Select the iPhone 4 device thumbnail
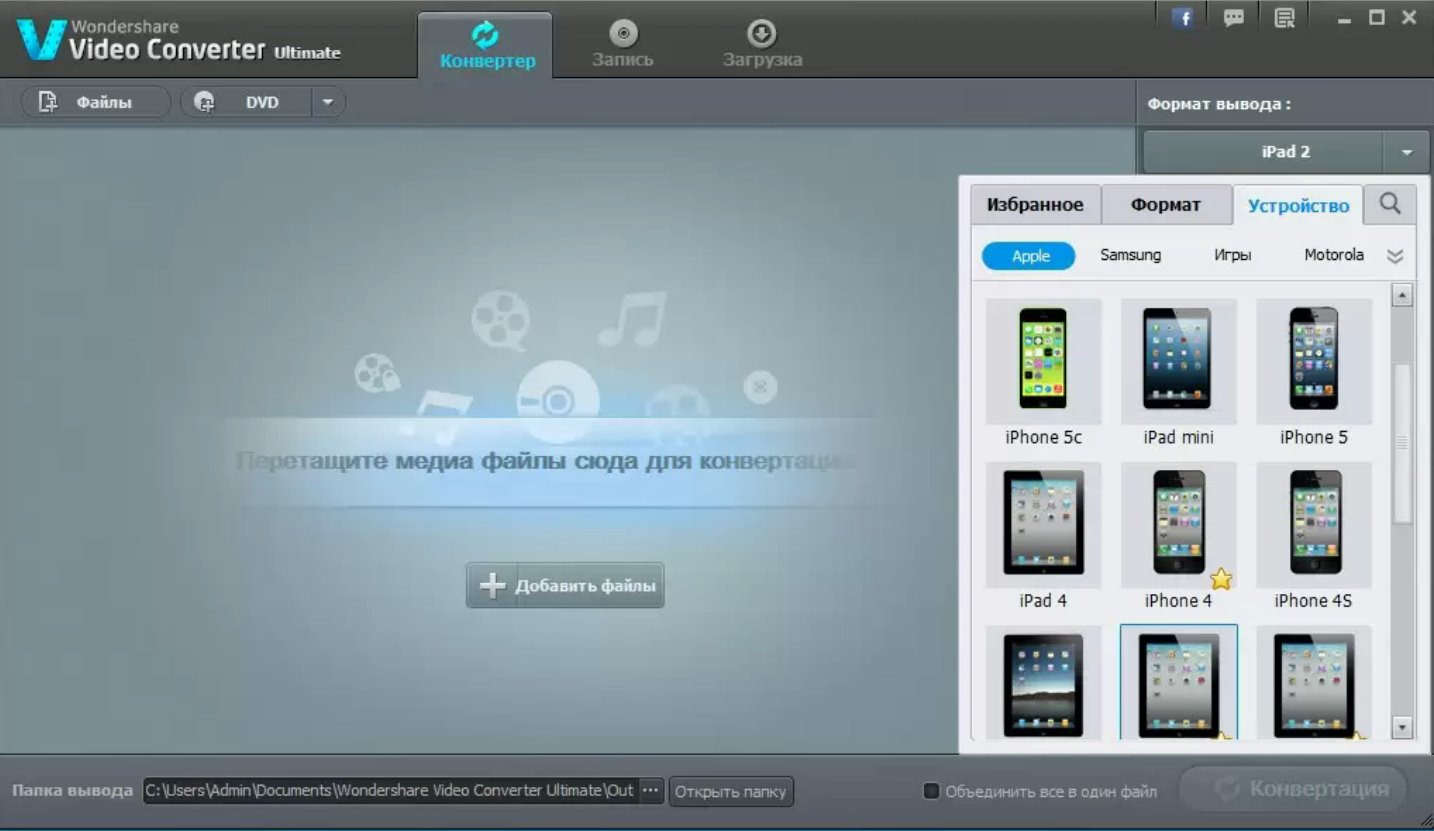Screen dimensions: 1434x831 click(x=1178, y=525)
